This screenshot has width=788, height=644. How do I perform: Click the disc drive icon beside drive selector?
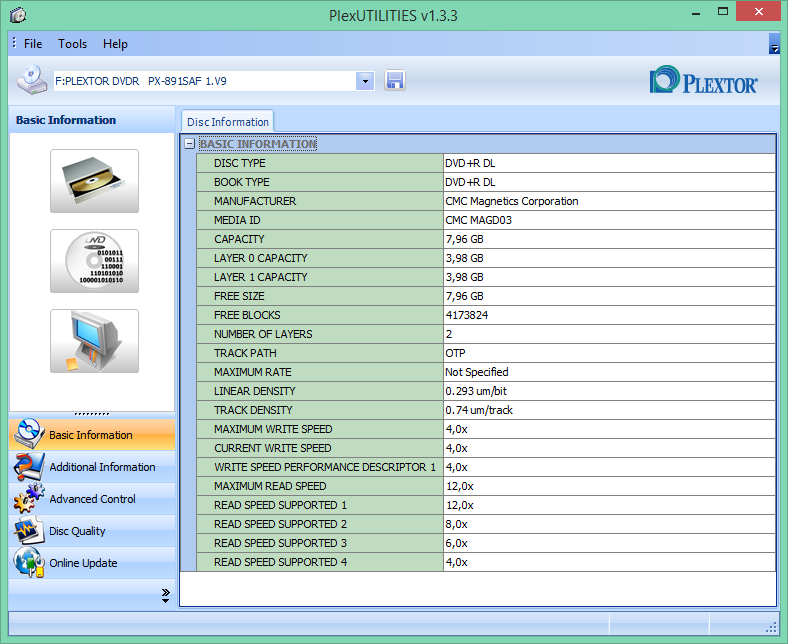(33, 80)
